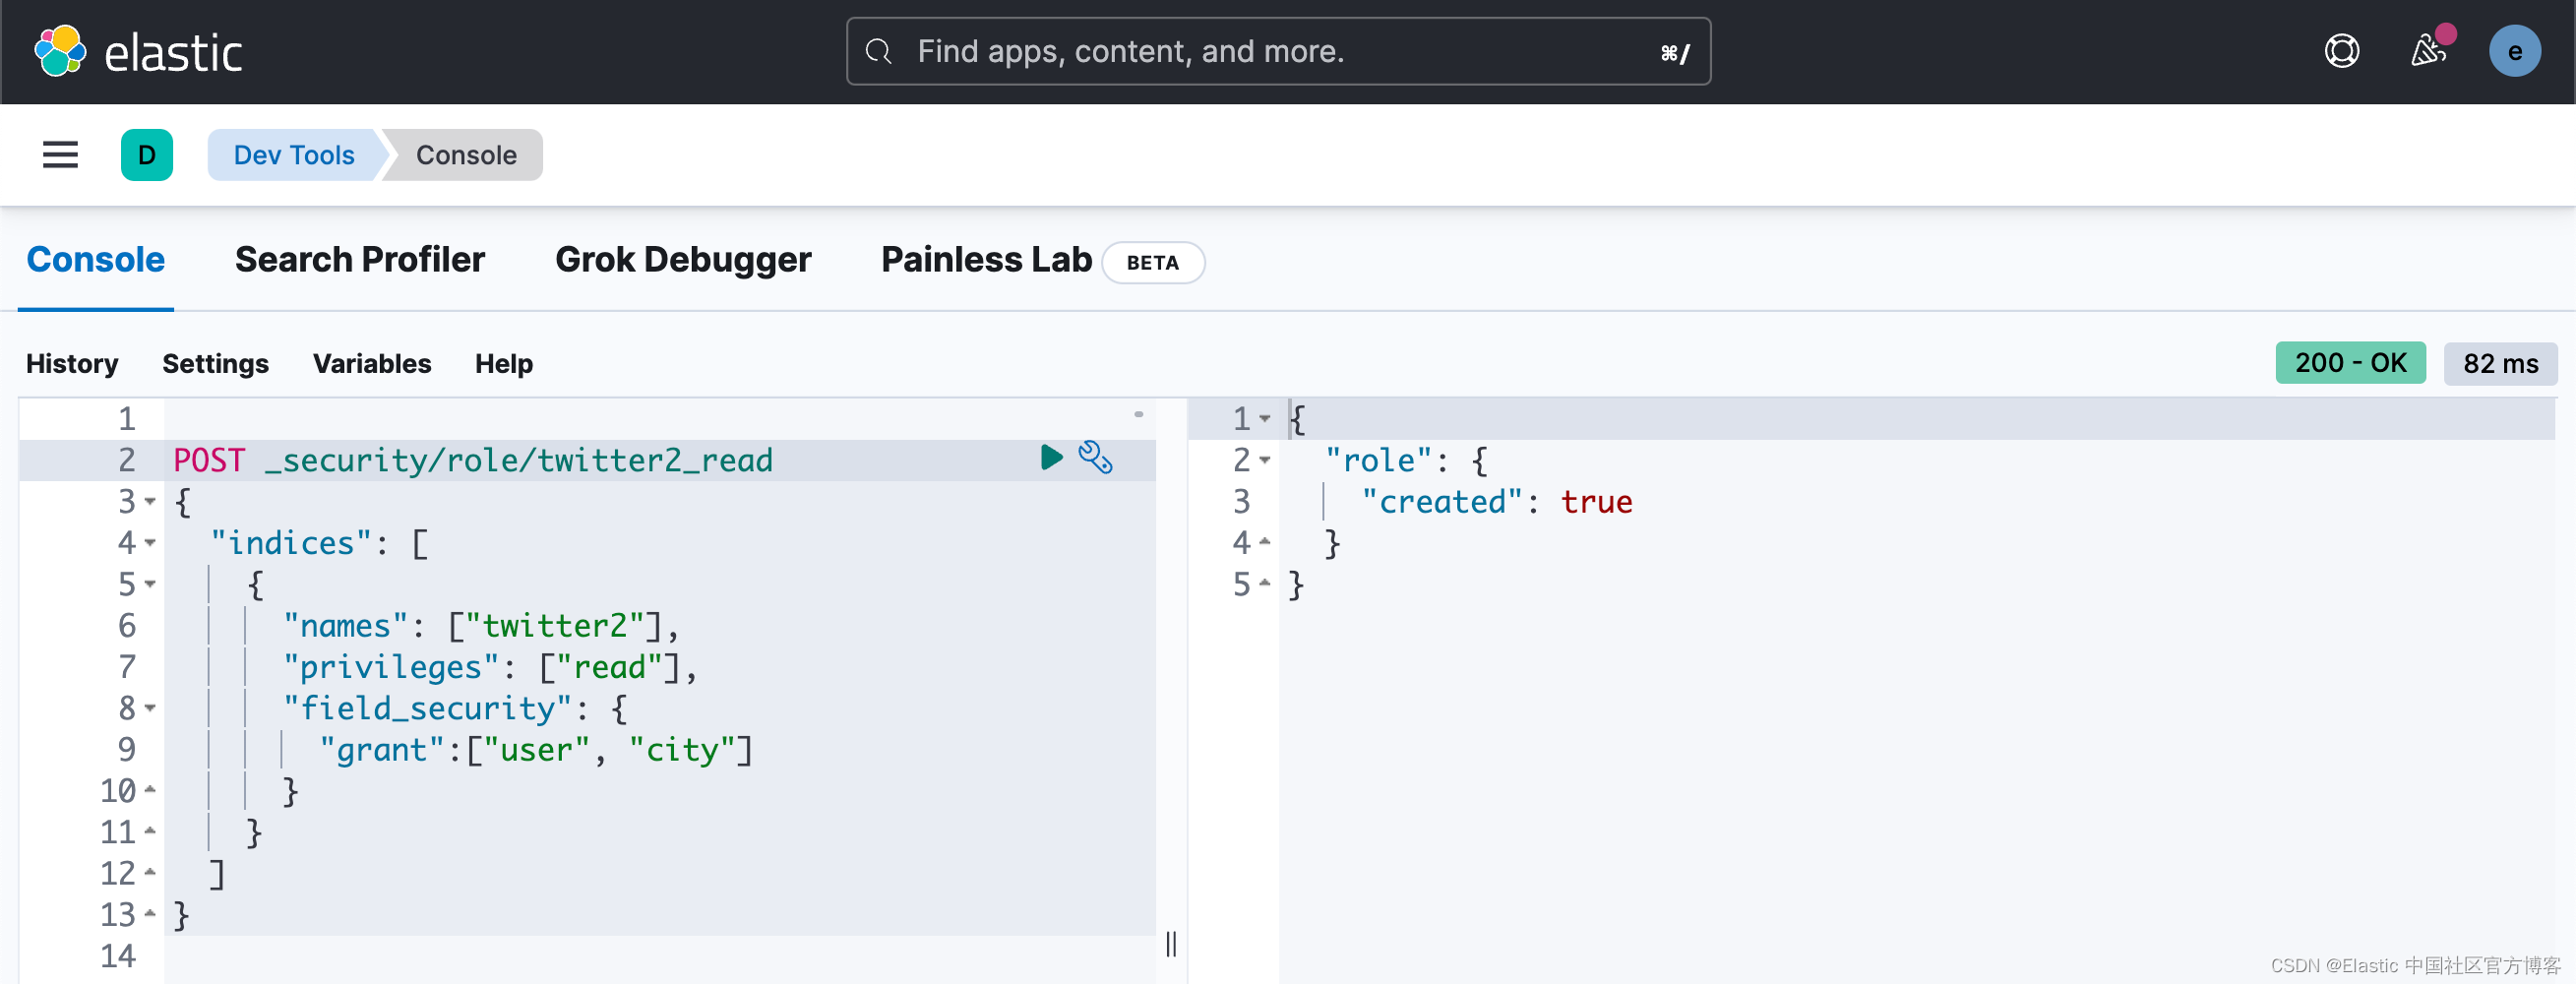This screenshot has width=2576, height=984.
Task: Click the green D space avatar
Action: pos(147,155)
